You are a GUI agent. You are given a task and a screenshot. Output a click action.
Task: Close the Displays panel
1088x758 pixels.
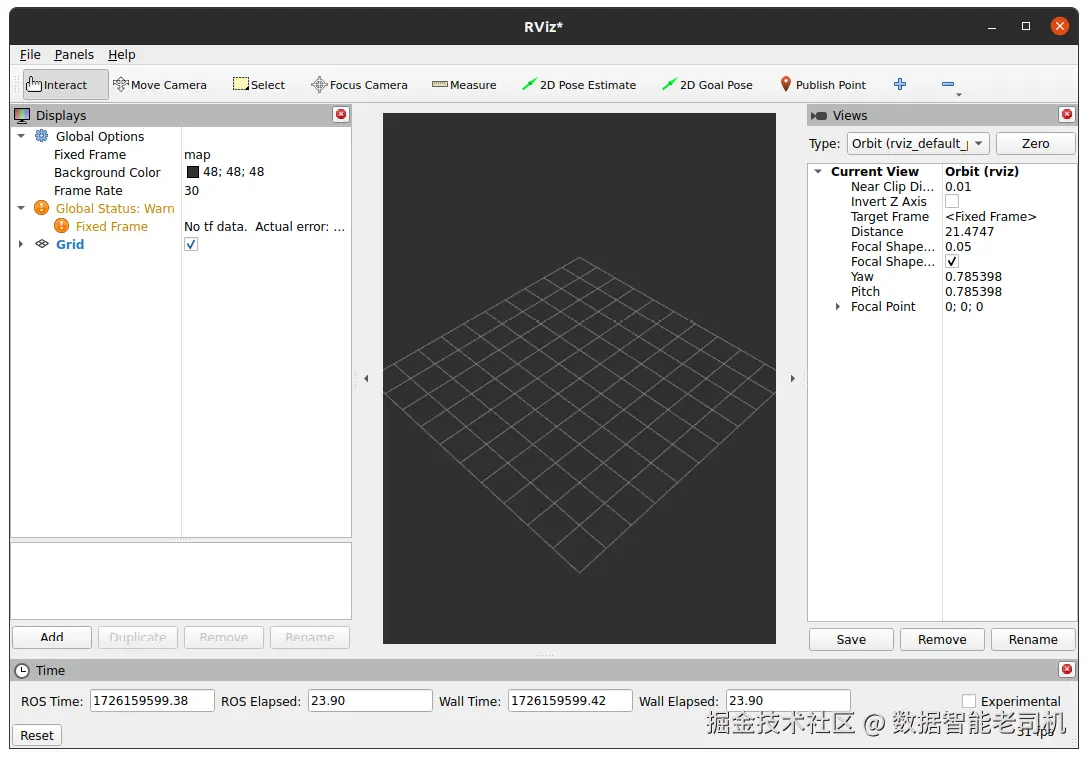pos(341,115)
